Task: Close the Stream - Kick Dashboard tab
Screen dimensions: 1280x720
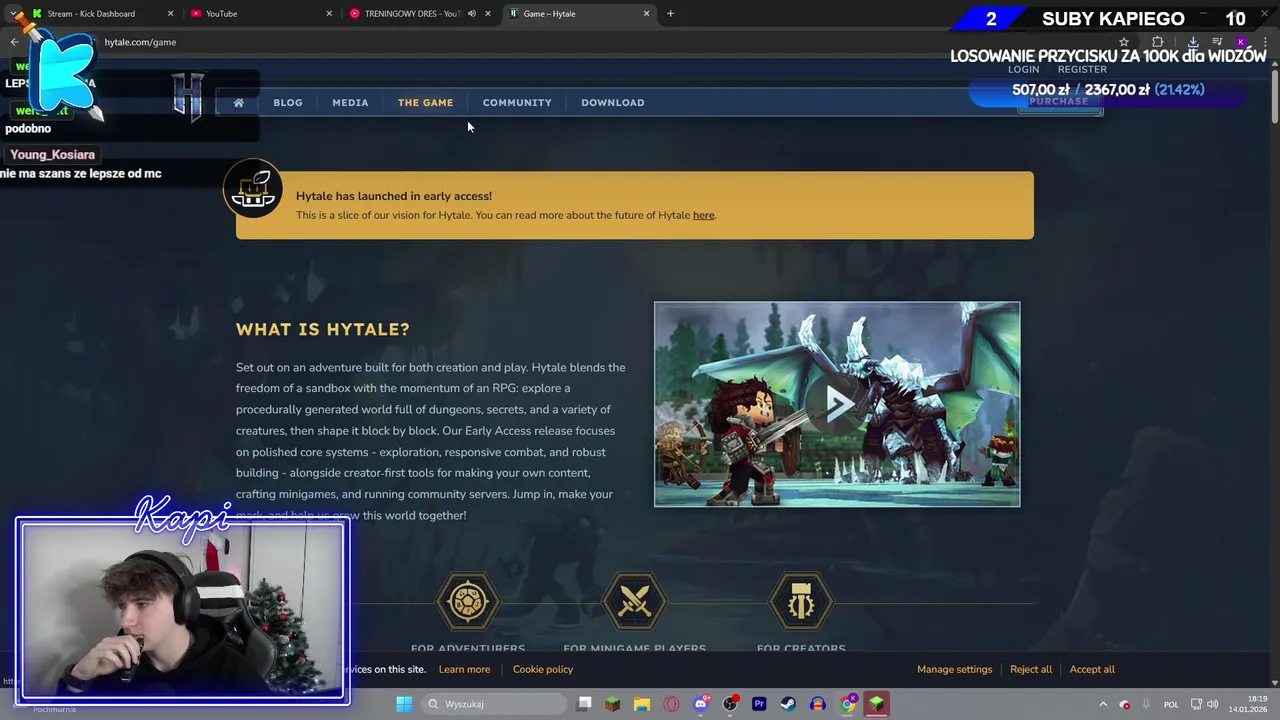Action: point(170,14)
